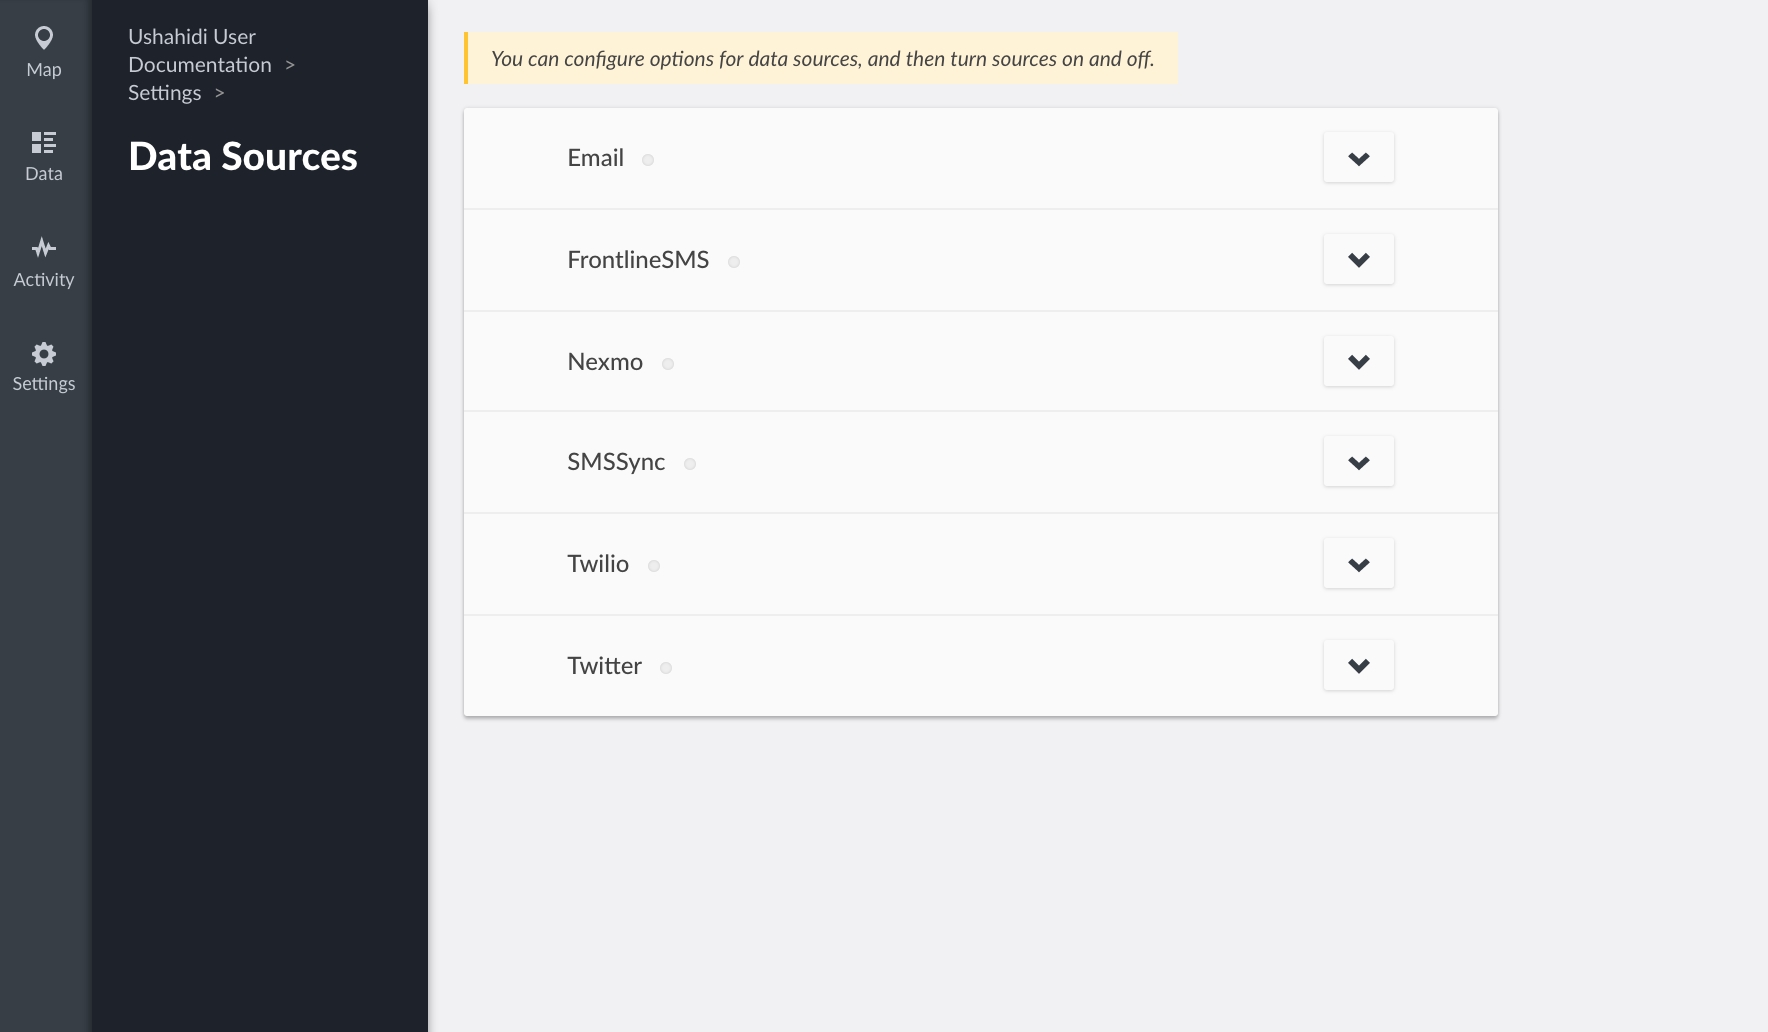
Task: Expand the Twilio data source chevron
Action: point(1358,564)
